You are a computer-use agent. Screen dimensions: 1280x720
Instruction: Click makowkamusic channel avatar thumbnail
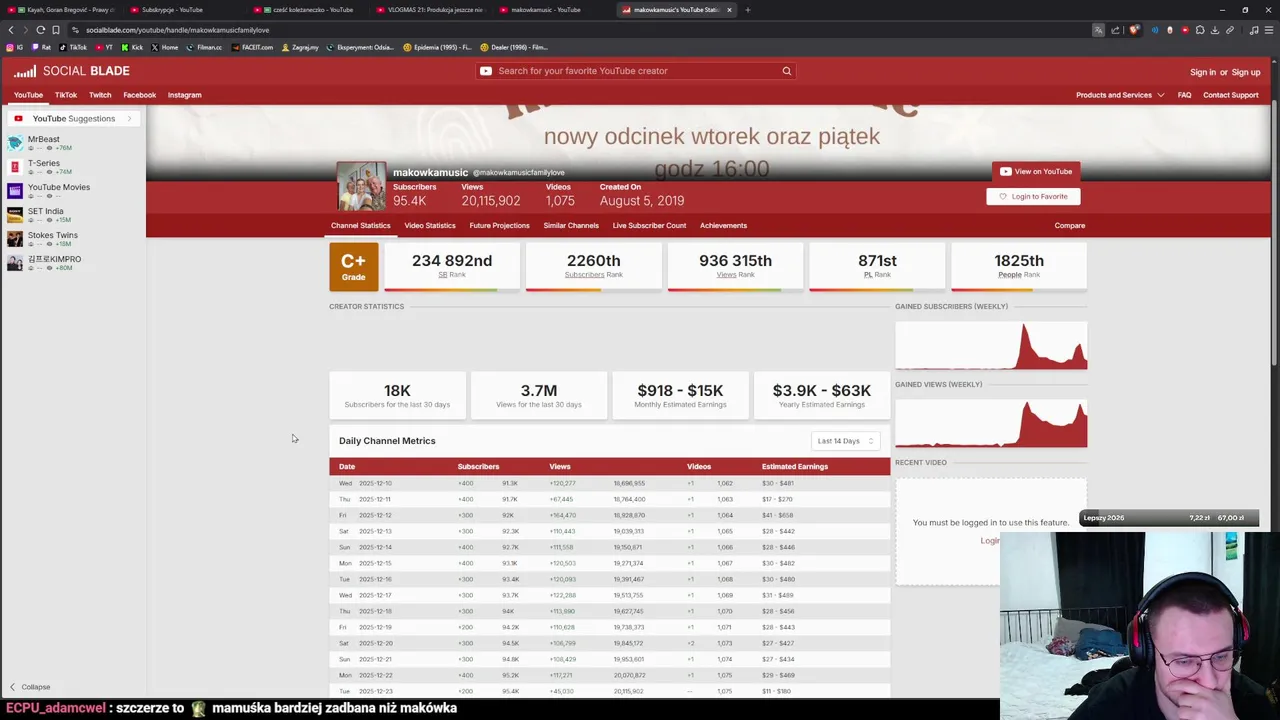point(361,186)
